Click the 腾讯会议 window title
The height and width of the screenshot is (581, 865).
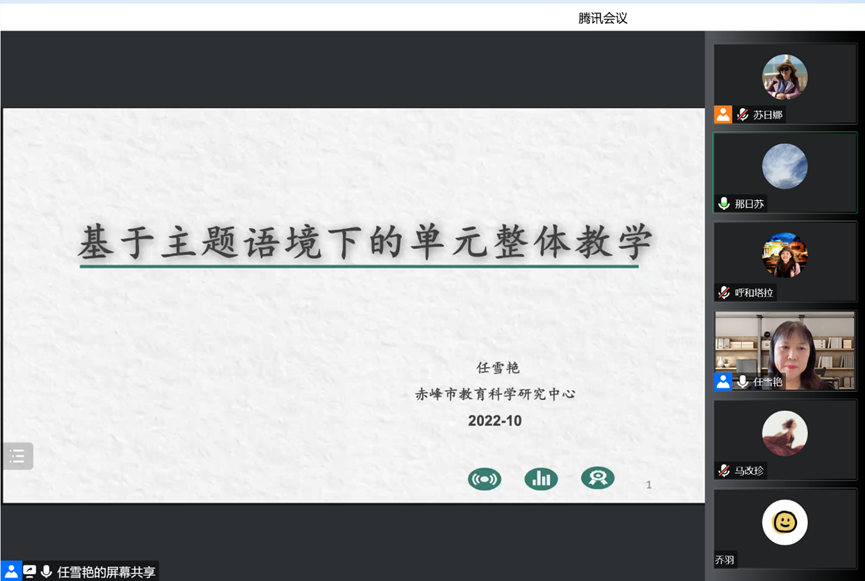click(x=603, y=18)
